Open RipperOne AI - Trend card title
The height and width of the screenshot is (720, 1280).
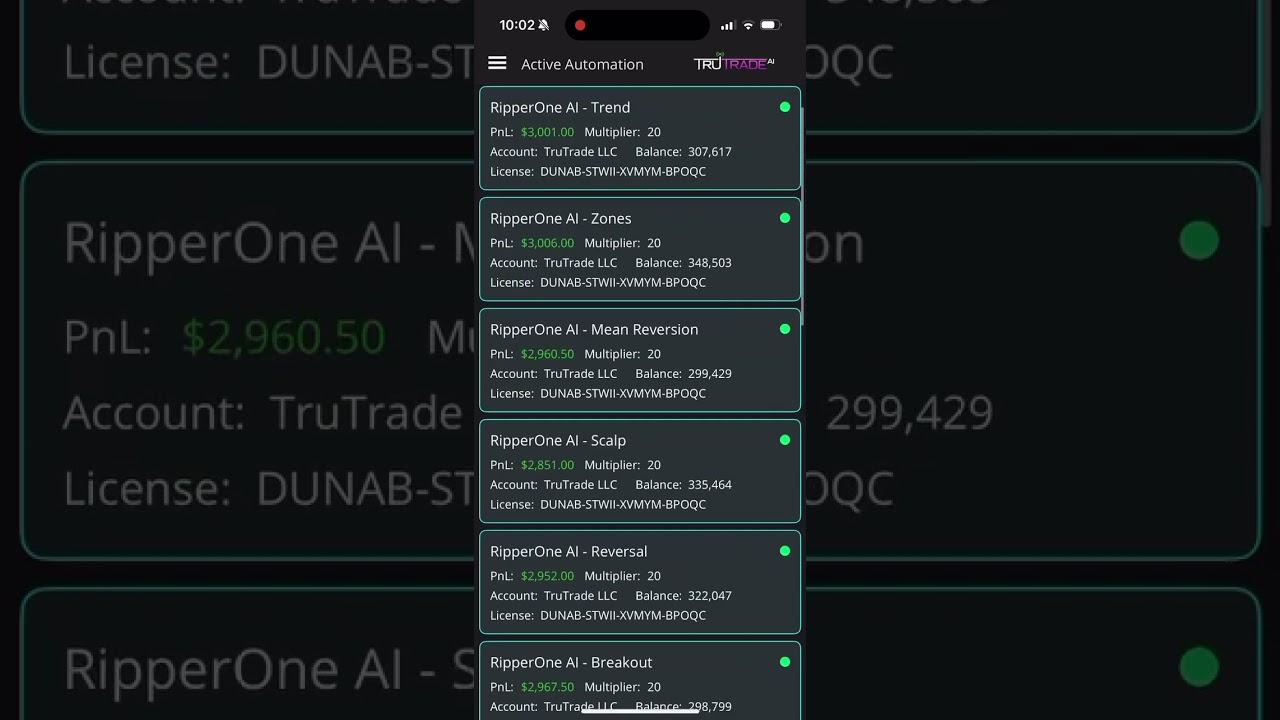(560, 107)
